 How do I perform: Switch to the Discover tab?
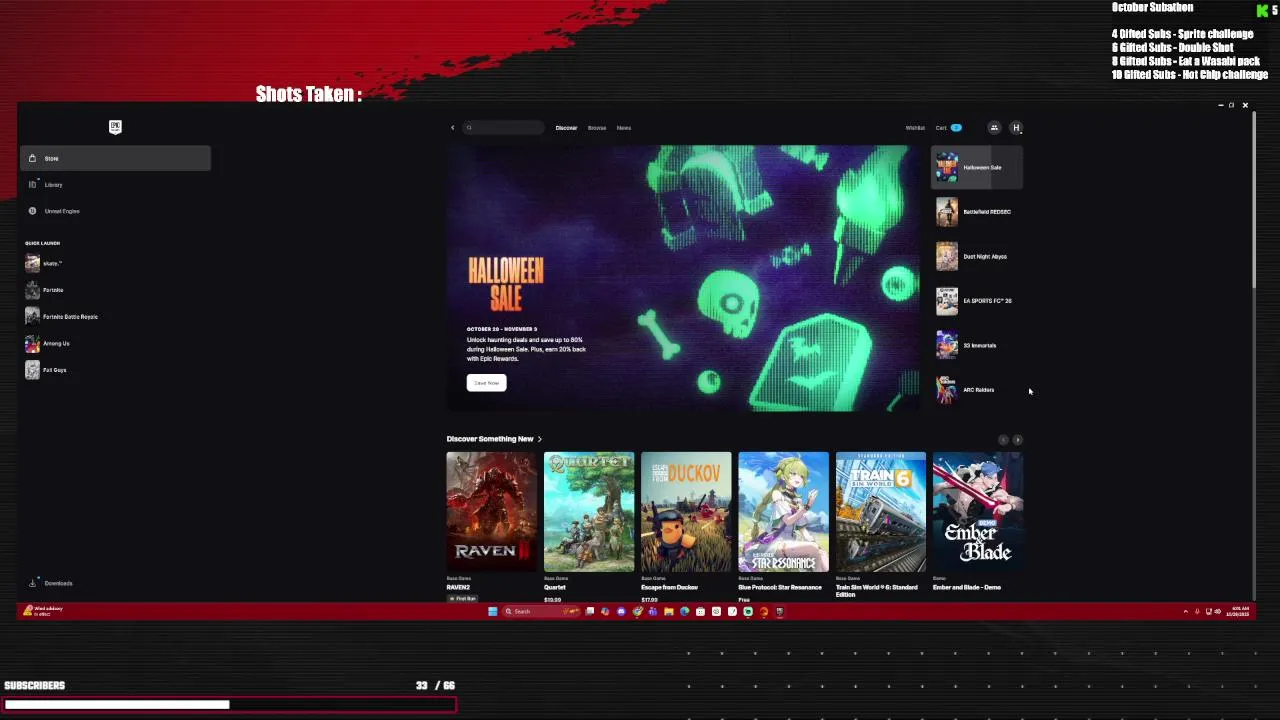click(x=566, y=128)
